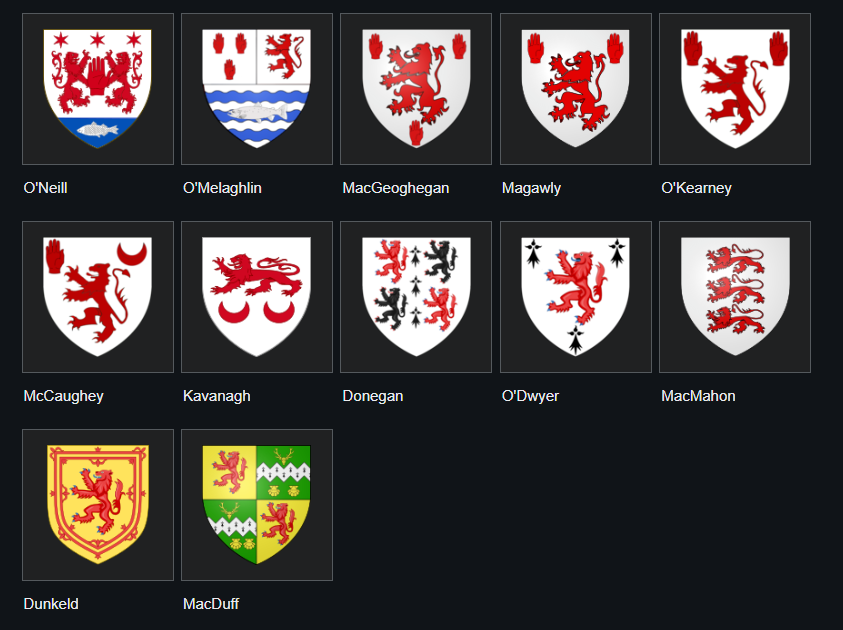Select the MacDuff green and yellow shield
This screenshot has height=630, width=843.
tap(256, 505)
